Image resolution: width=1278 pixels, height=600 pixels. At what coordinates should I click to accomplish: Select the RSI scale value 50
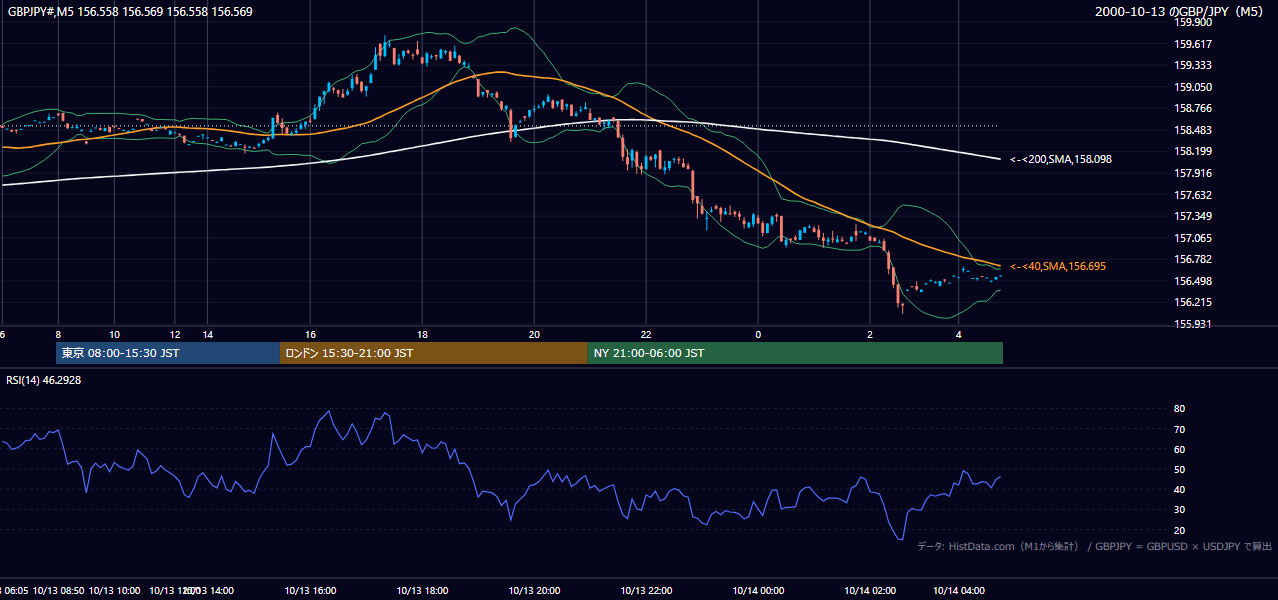coord(1180,470)
